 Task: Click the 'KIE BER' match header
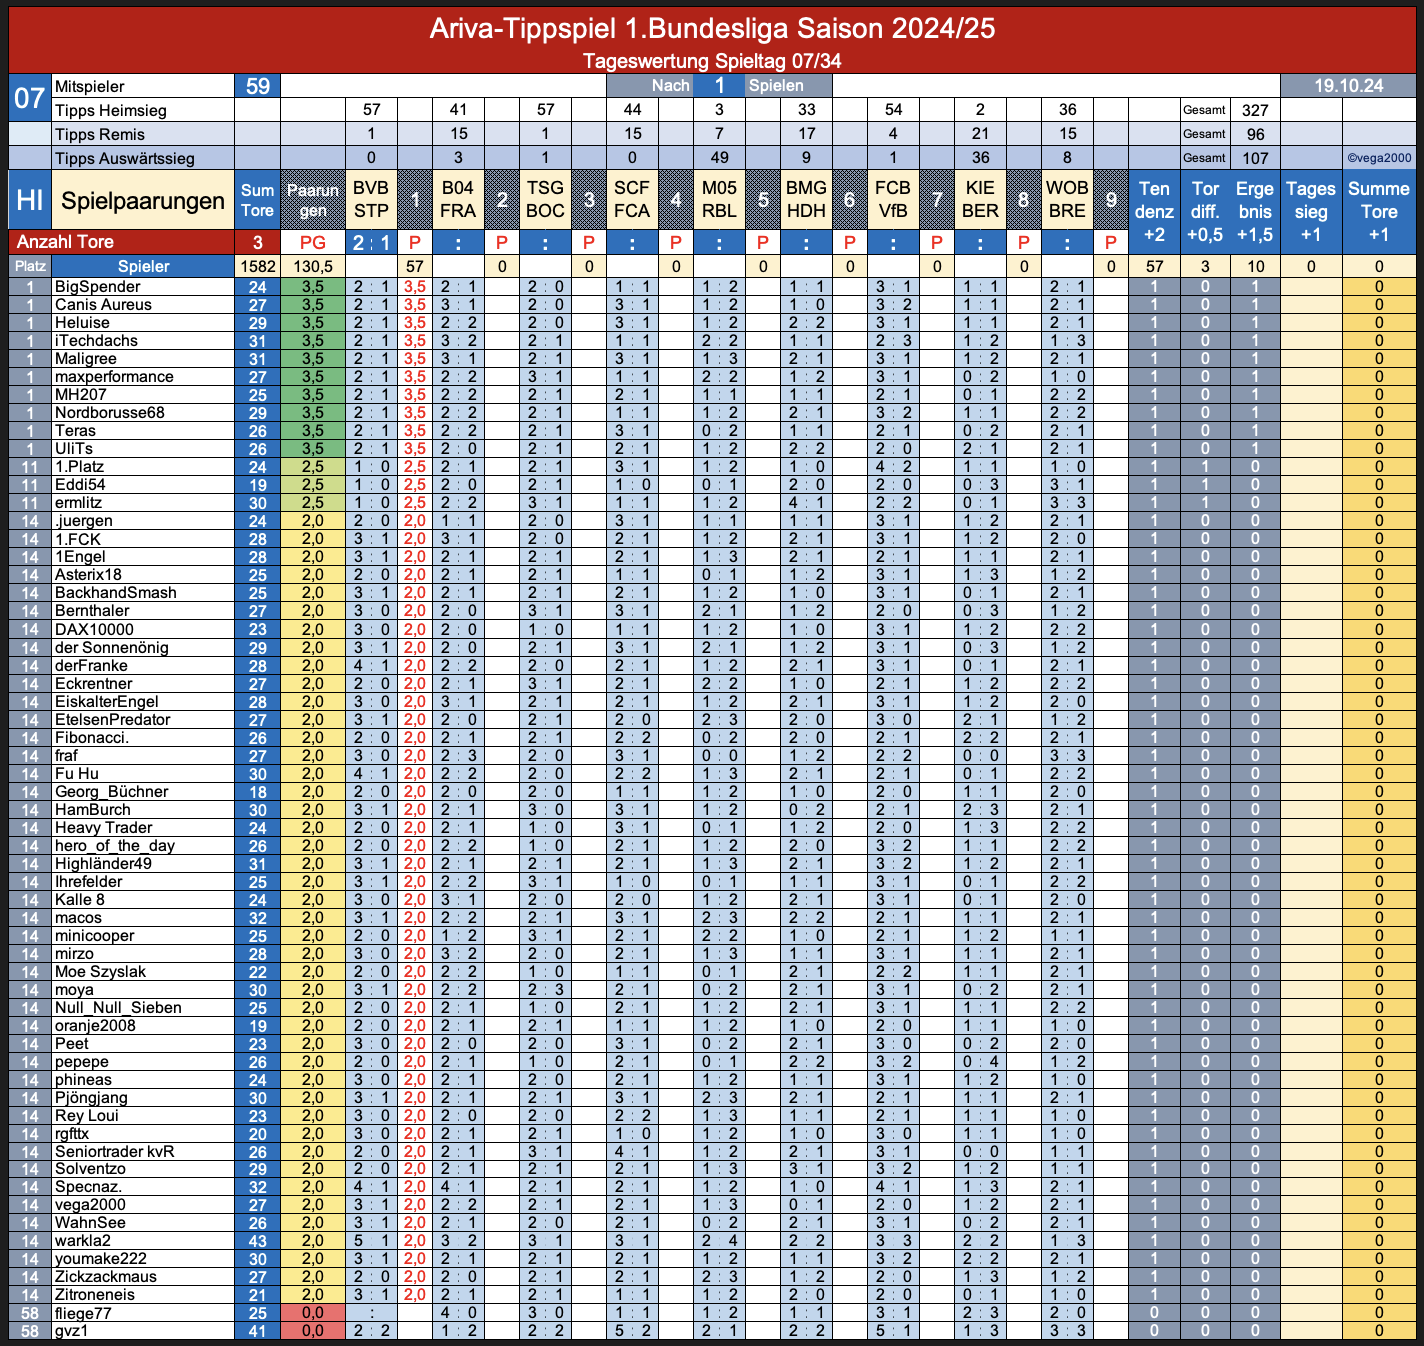pos(980,200)
